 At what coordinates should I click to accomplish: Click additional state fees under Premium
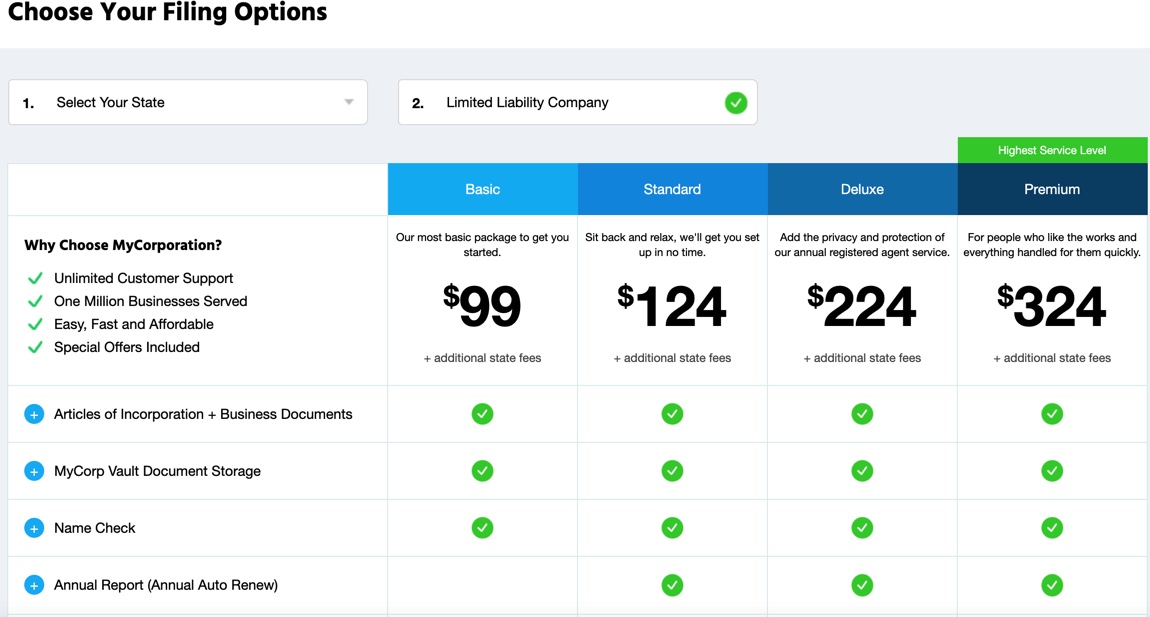pyautogui.click(x=1052, y=358)
